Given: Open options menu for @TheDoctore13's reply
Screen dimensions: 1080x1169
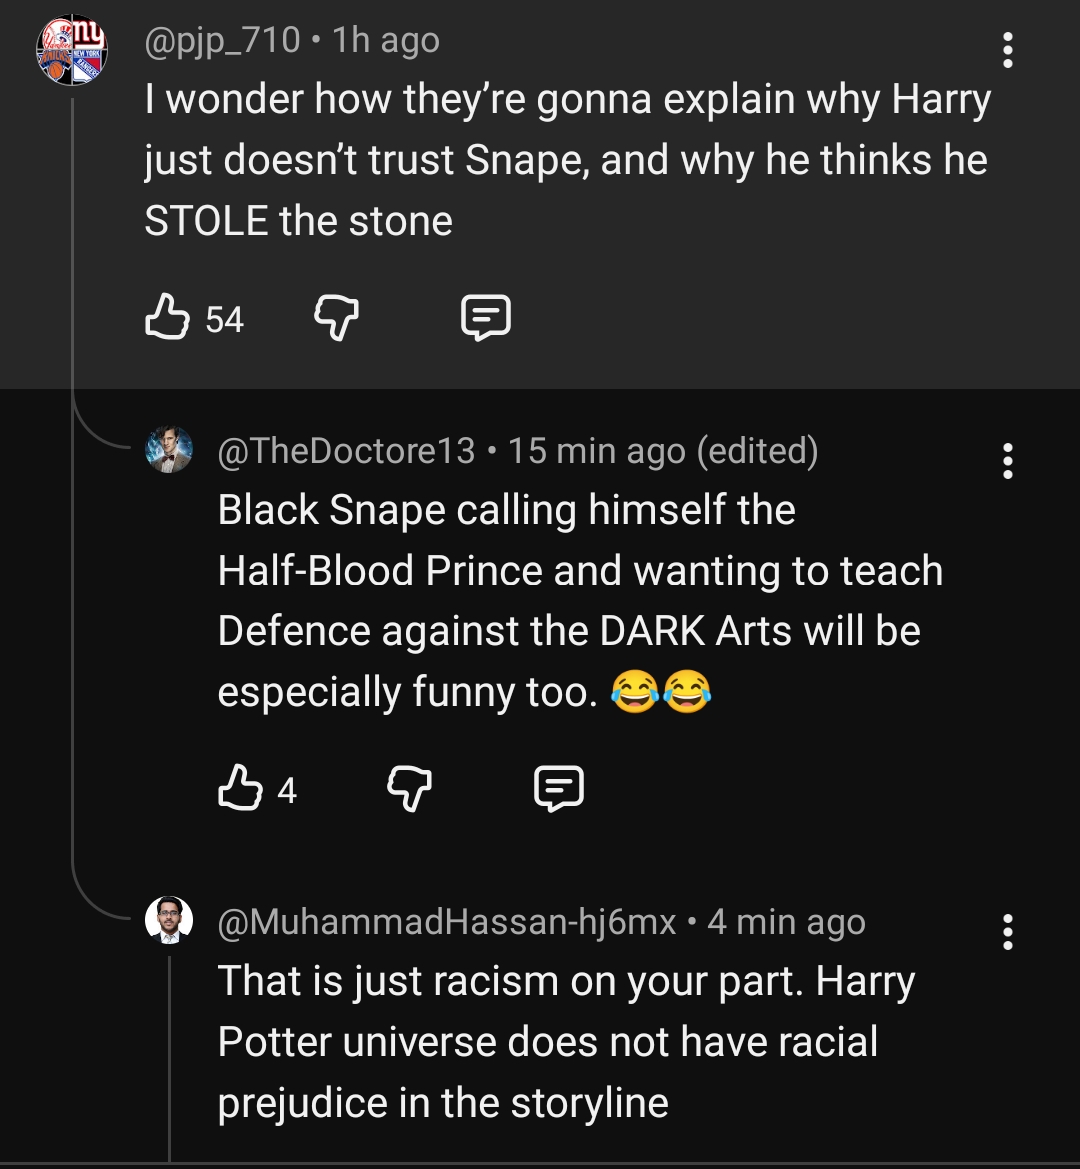Looking at the screenshot, I should tap(1007, 461).
